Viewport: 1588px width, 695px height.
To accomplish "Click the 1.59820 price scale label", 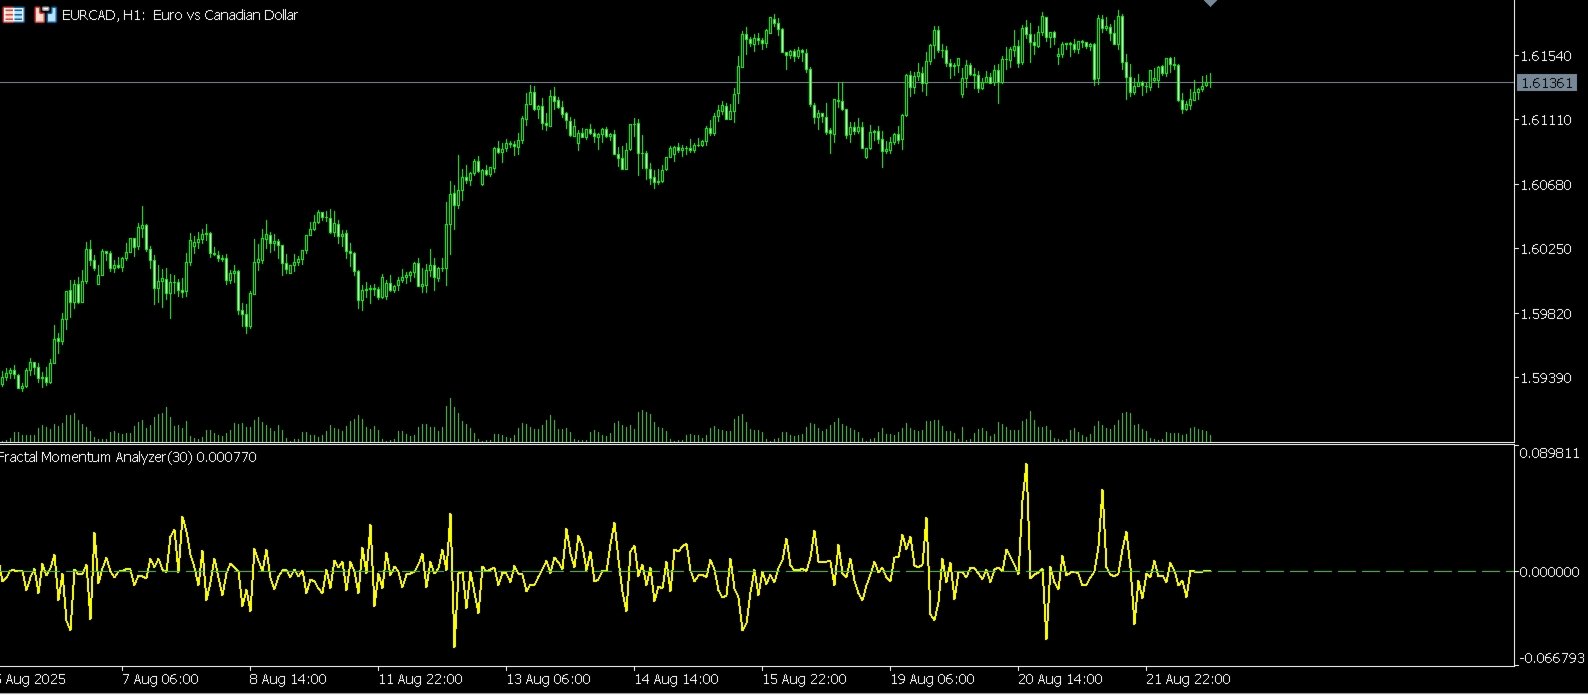I will 1546,314.
